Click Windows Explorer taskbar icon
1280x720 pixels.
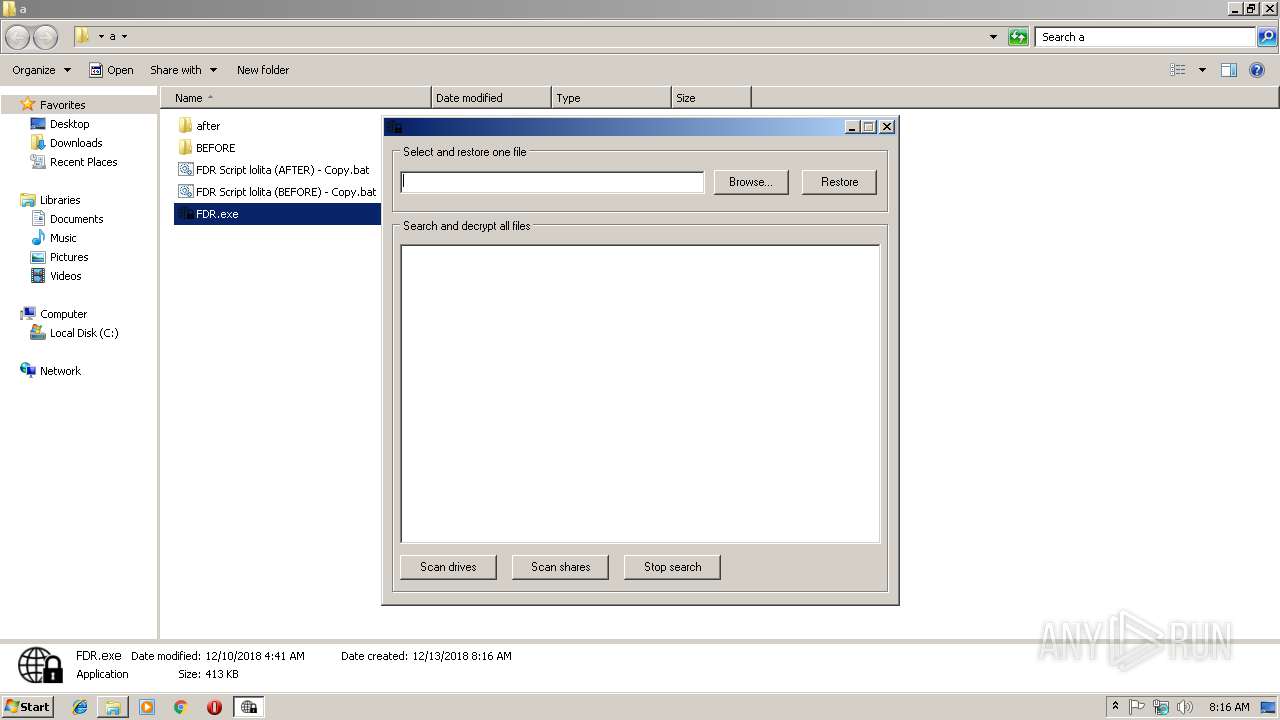(x=113, y=707)
